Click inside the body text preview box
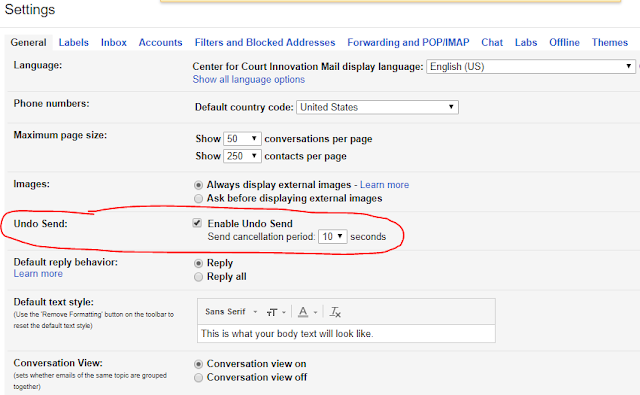The height and width of the screenshot is (395, 640). [346, 334]
